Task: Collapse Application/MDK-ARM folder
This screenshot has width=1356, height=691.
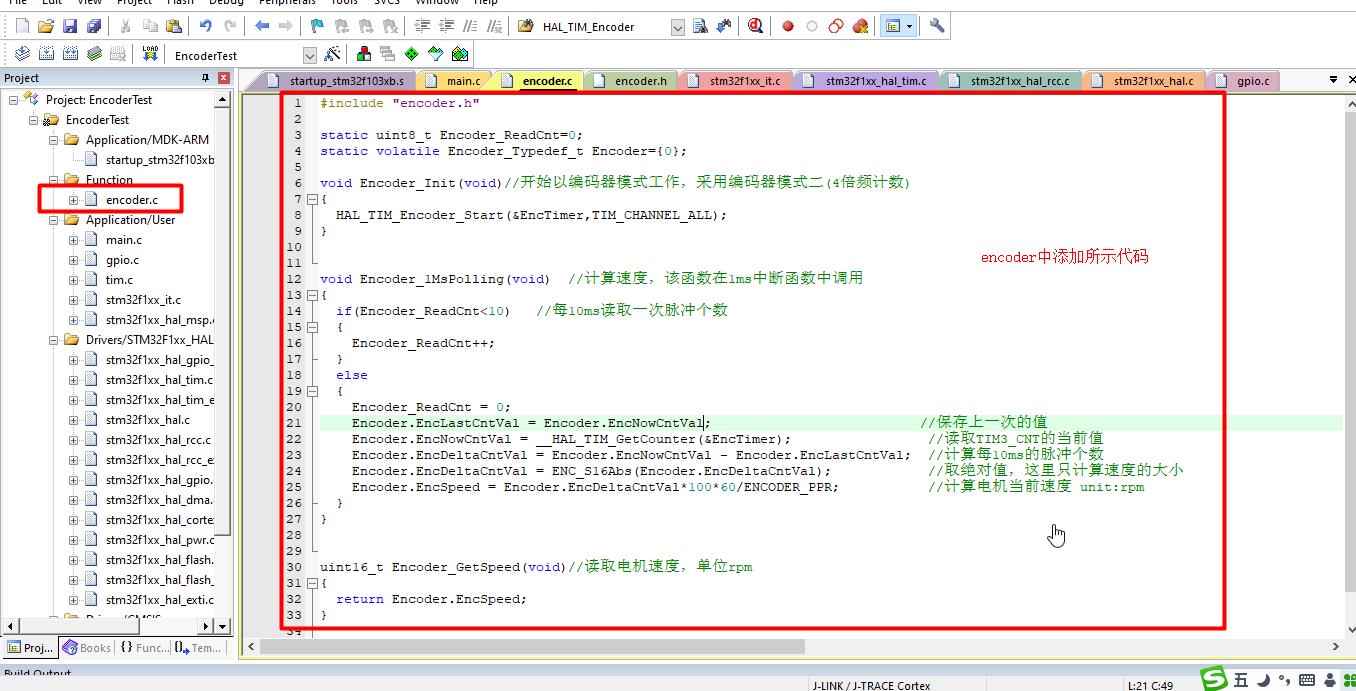Action: pos(54,139)
